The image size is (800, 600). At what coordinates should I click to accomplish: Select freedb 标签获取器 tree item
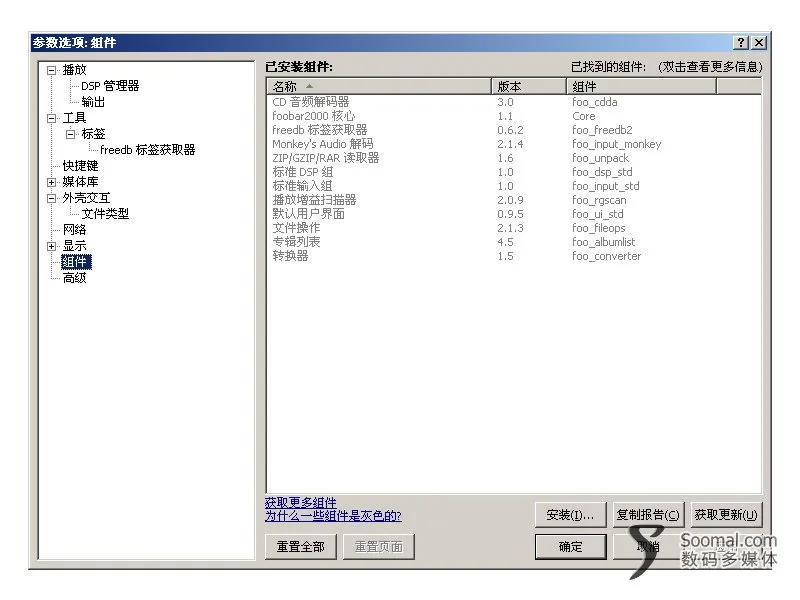coord(147,150)
